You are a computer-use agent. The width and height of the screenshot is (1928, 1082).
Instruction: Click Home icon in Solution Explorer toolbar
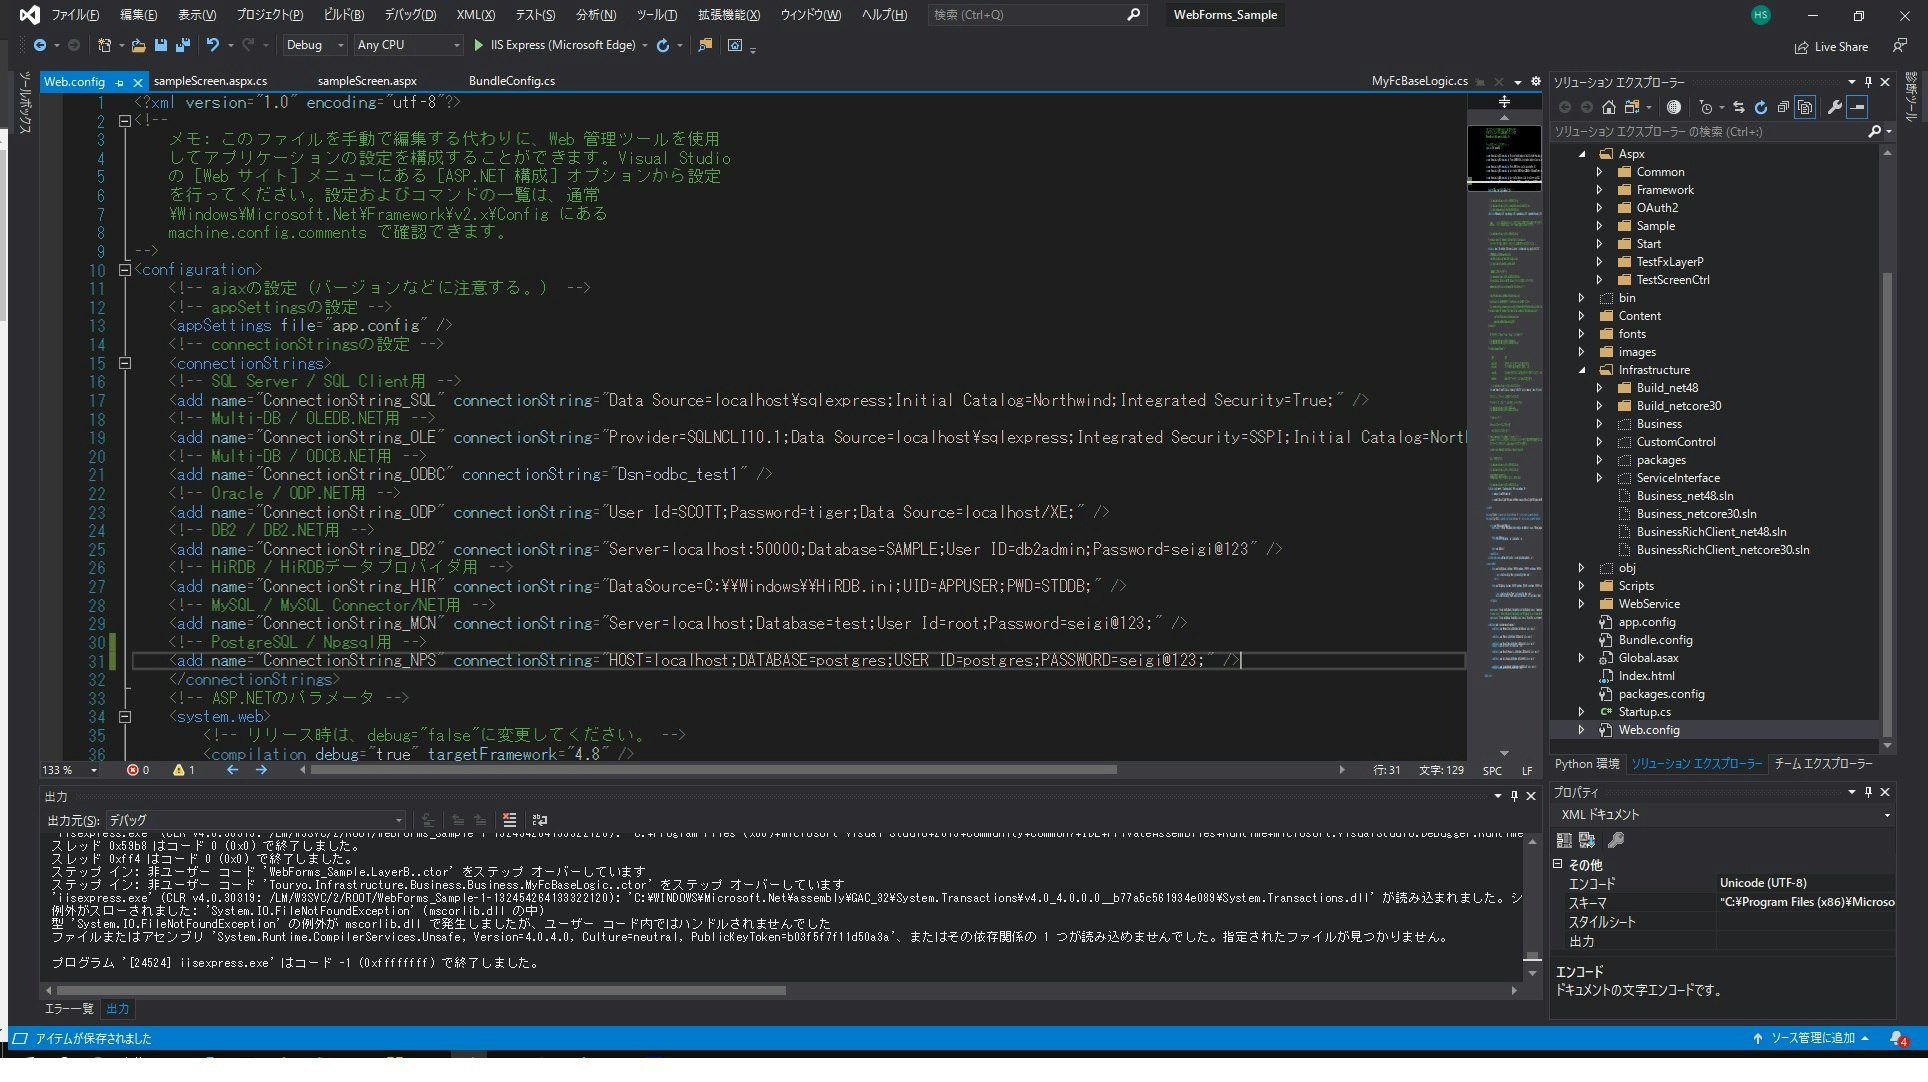tap(1608, 107)
